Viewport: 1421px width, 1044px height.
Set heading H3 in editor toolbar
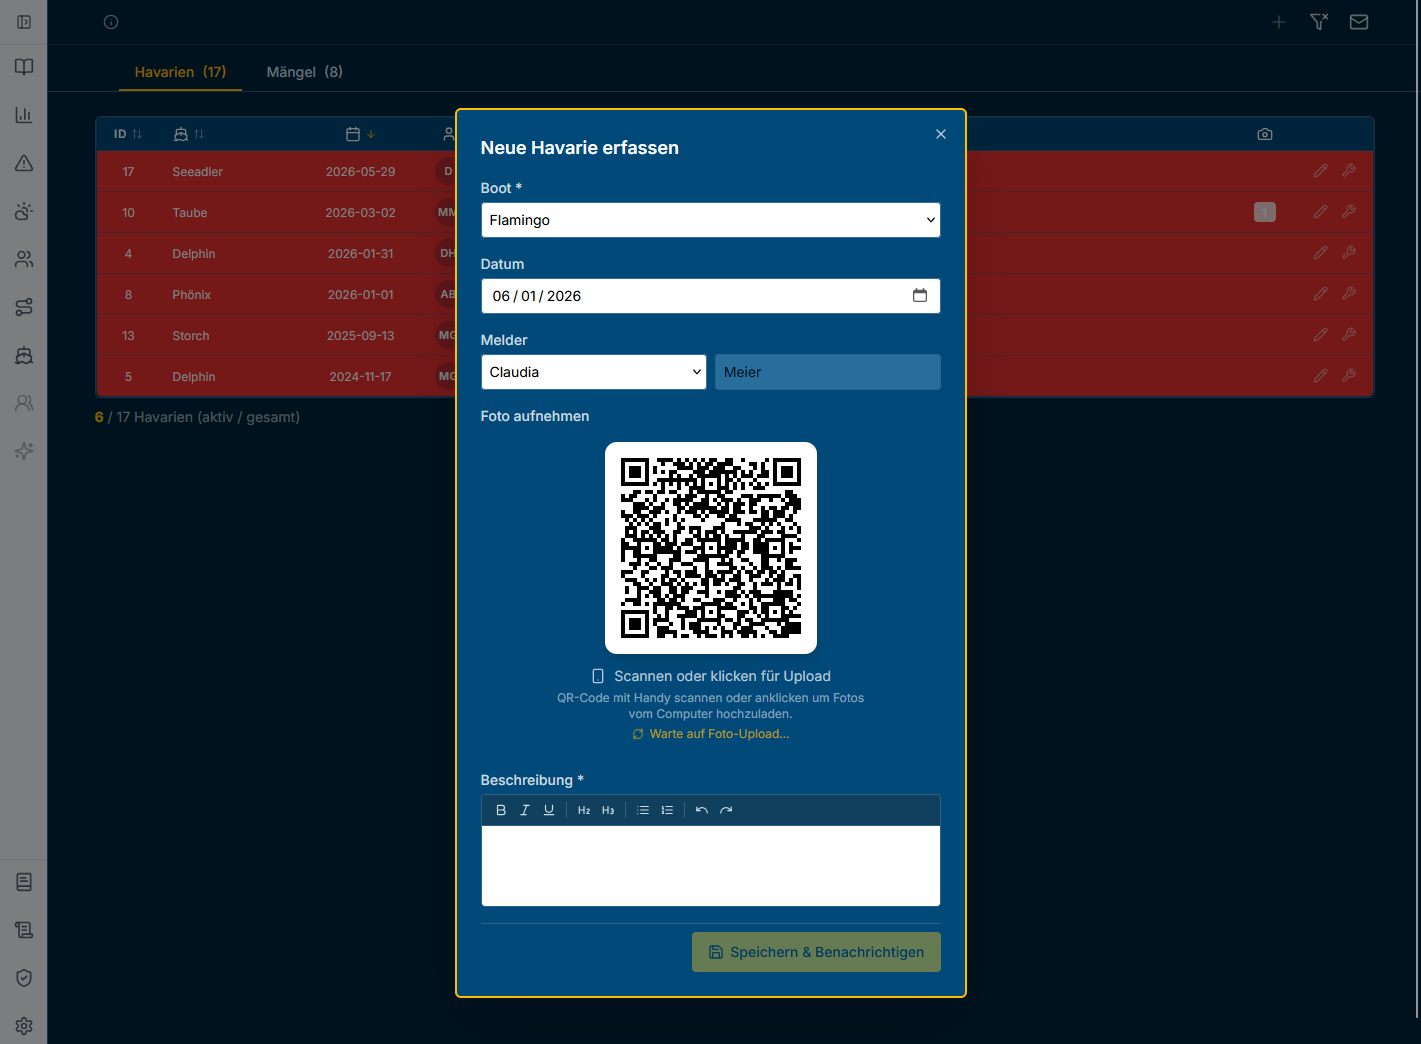coord(608,810)
